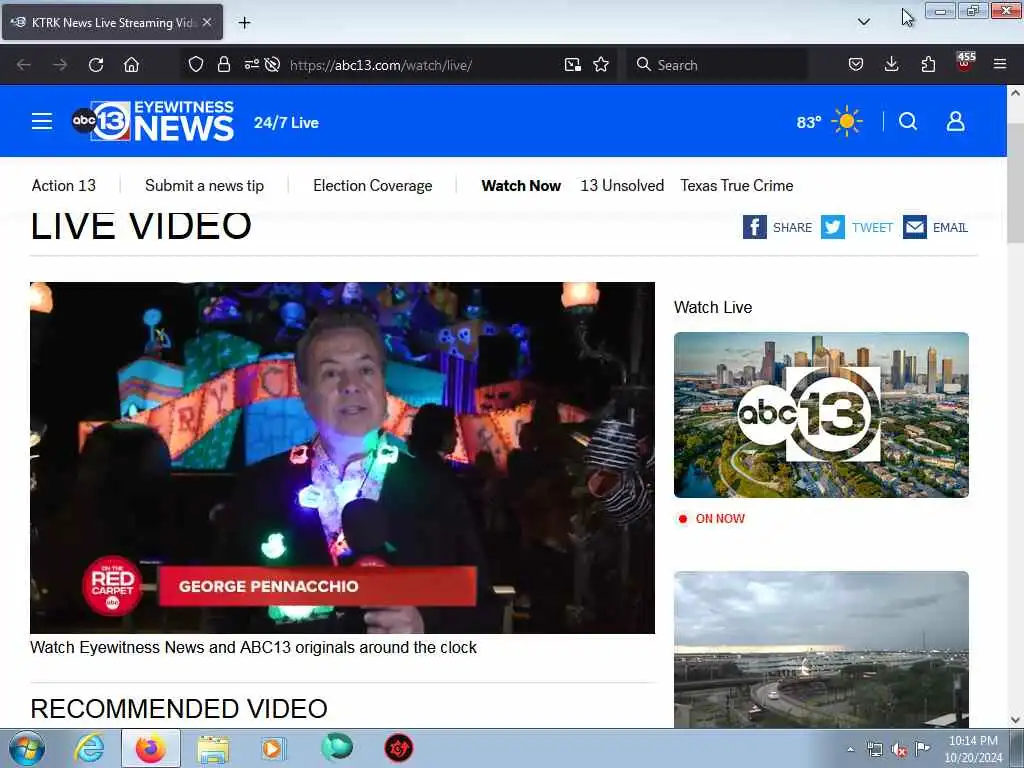The width and height of the screenshot is (1024, 768).
Task: Click the page scrollbar down arrow
Action: pyautogui.click(x=1015, y=720)
